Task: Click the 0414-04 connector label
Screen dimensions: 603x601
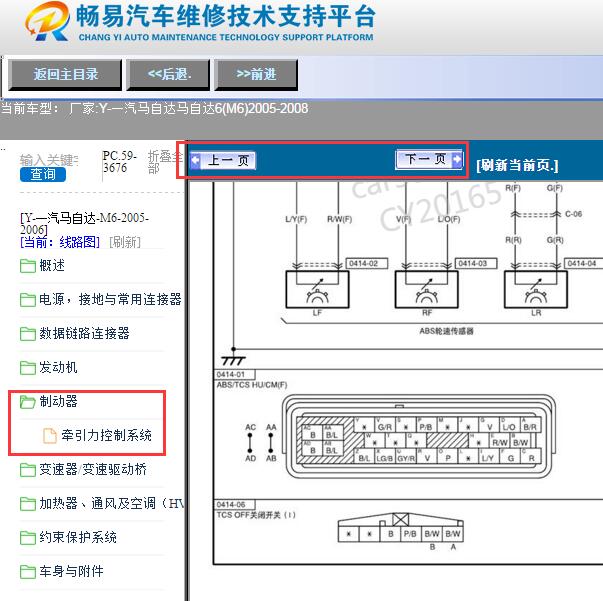Action: (x=584, y=263)
